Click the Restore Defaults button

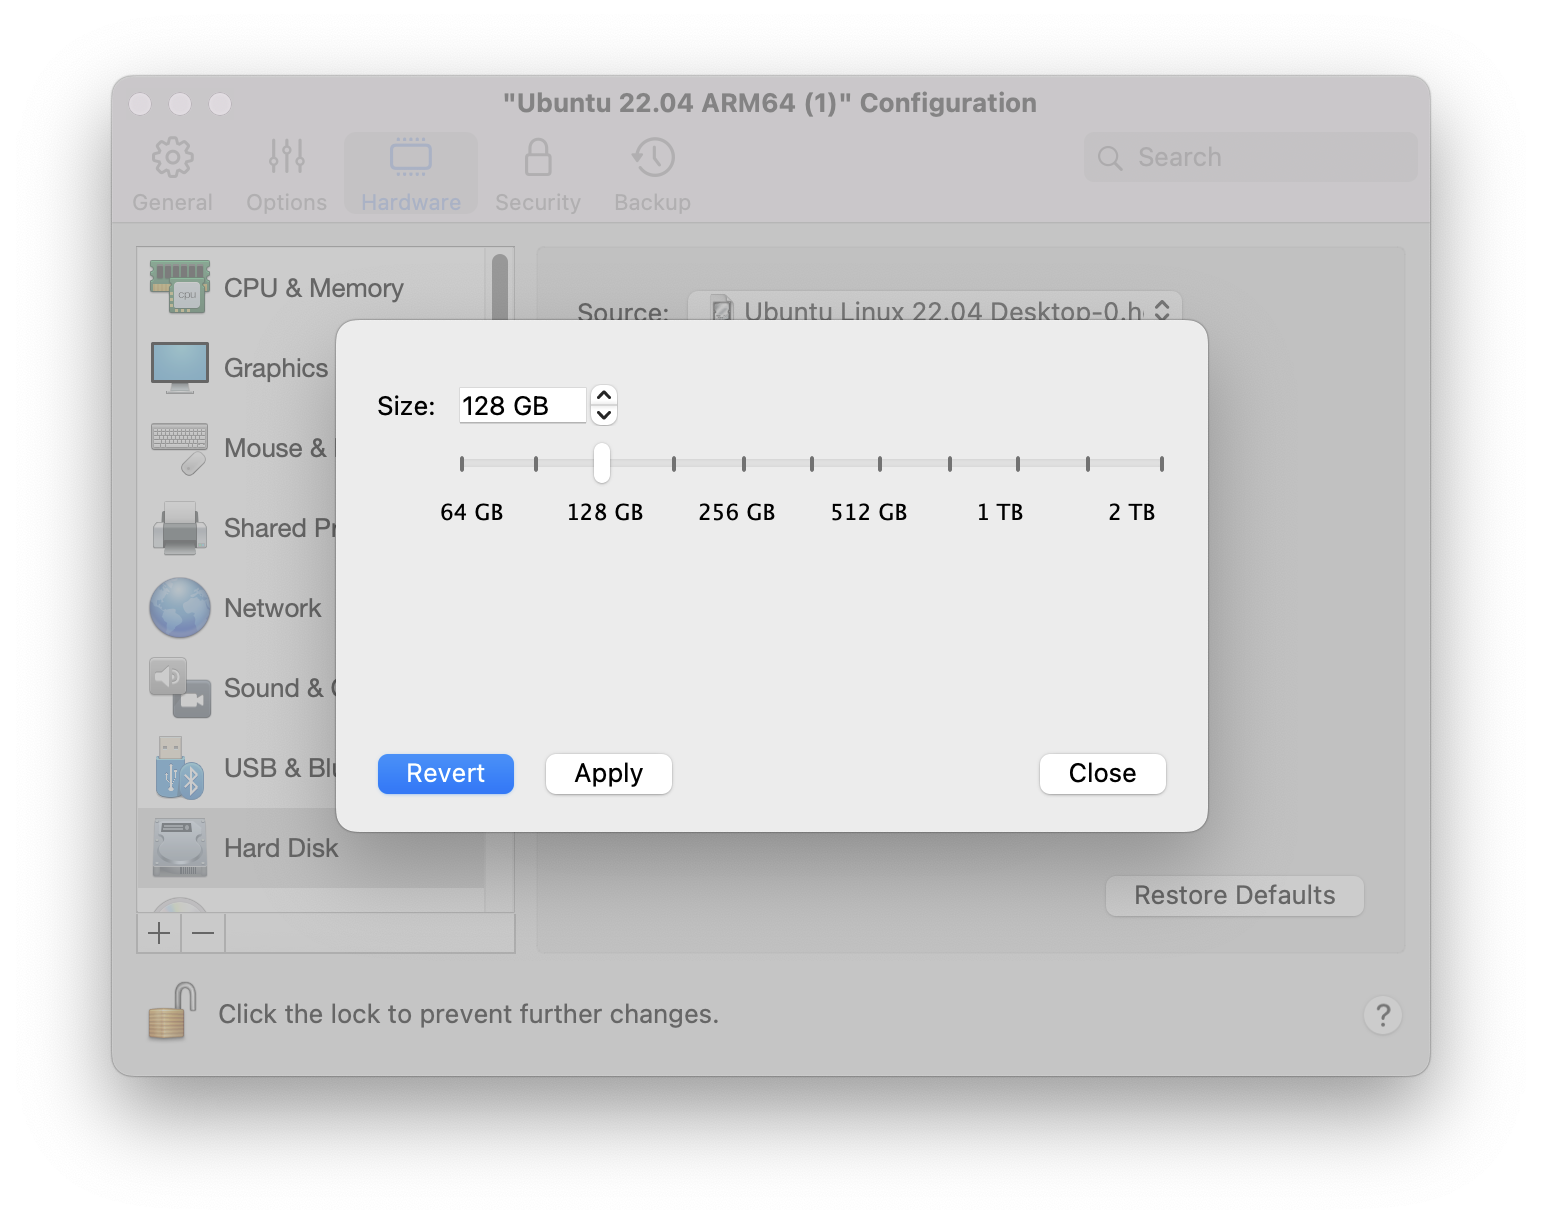pyautogui.click(x=1234, y=895)
